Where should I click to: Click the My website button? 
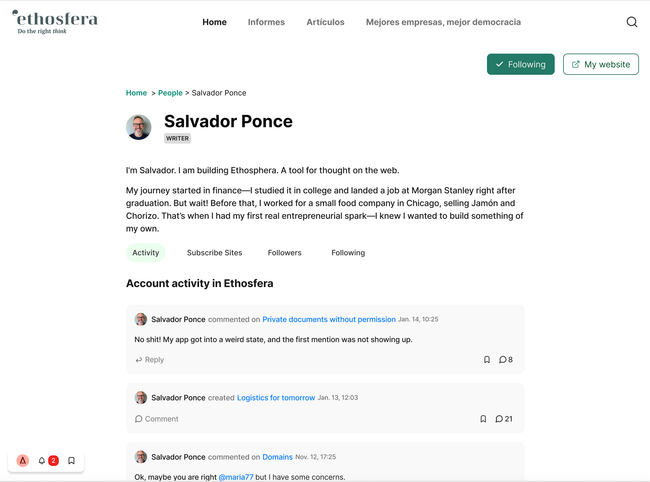pos(600,64)
